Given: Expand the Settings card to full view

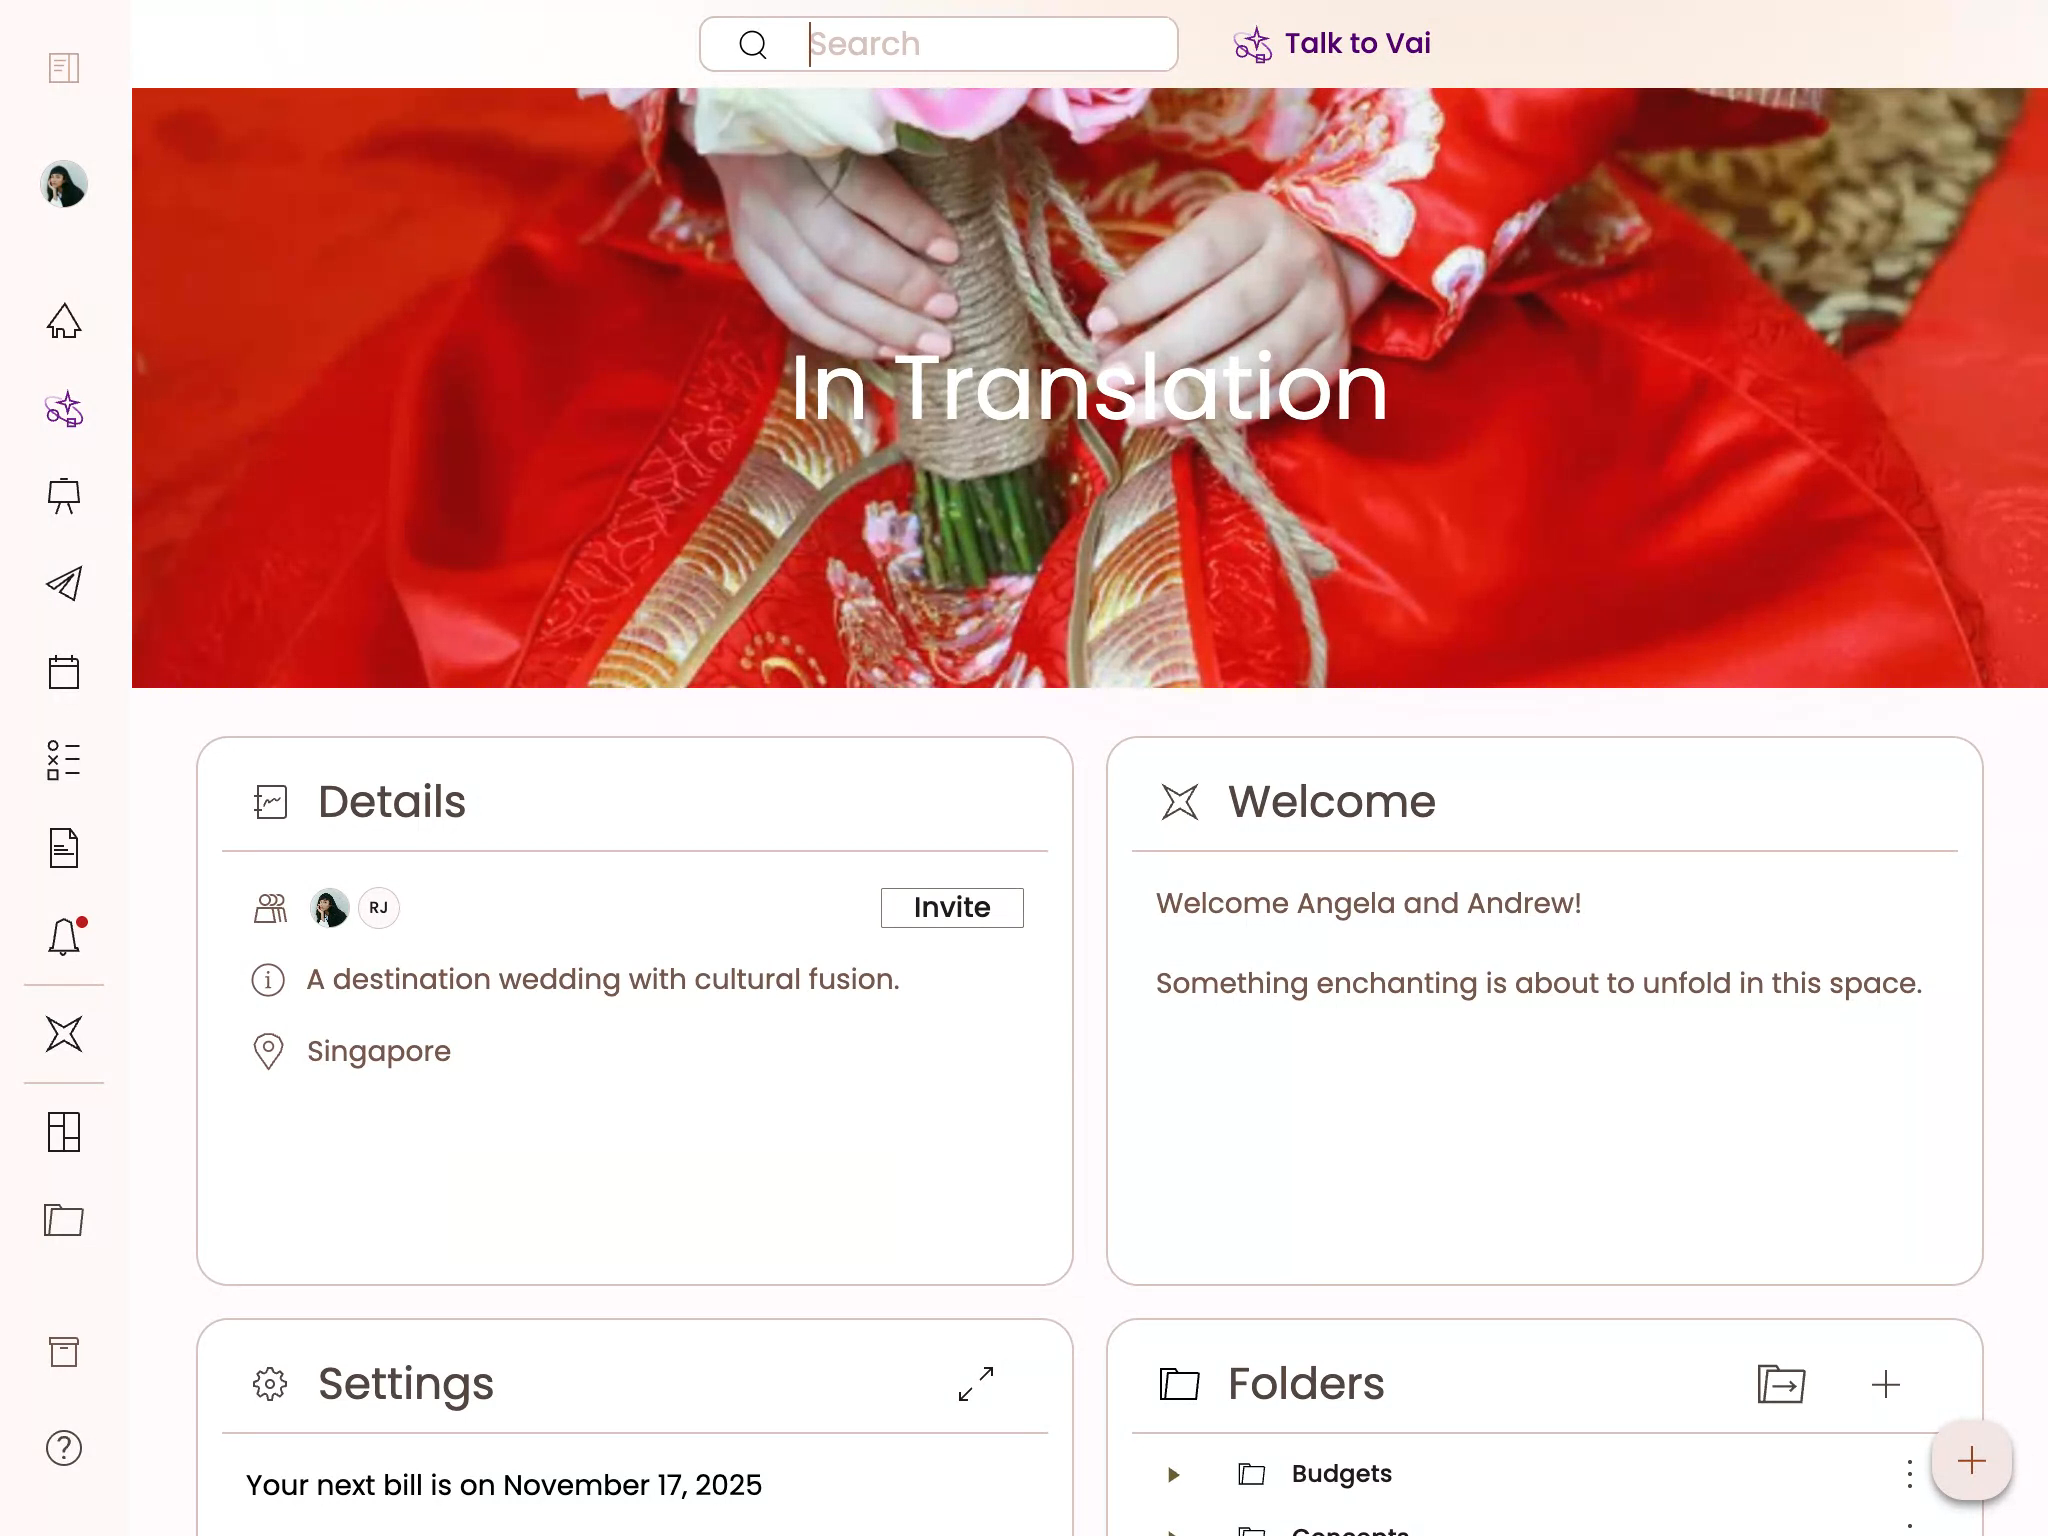Looking at the screenshot, I should pyautogui.click(x=976, y=1384).
